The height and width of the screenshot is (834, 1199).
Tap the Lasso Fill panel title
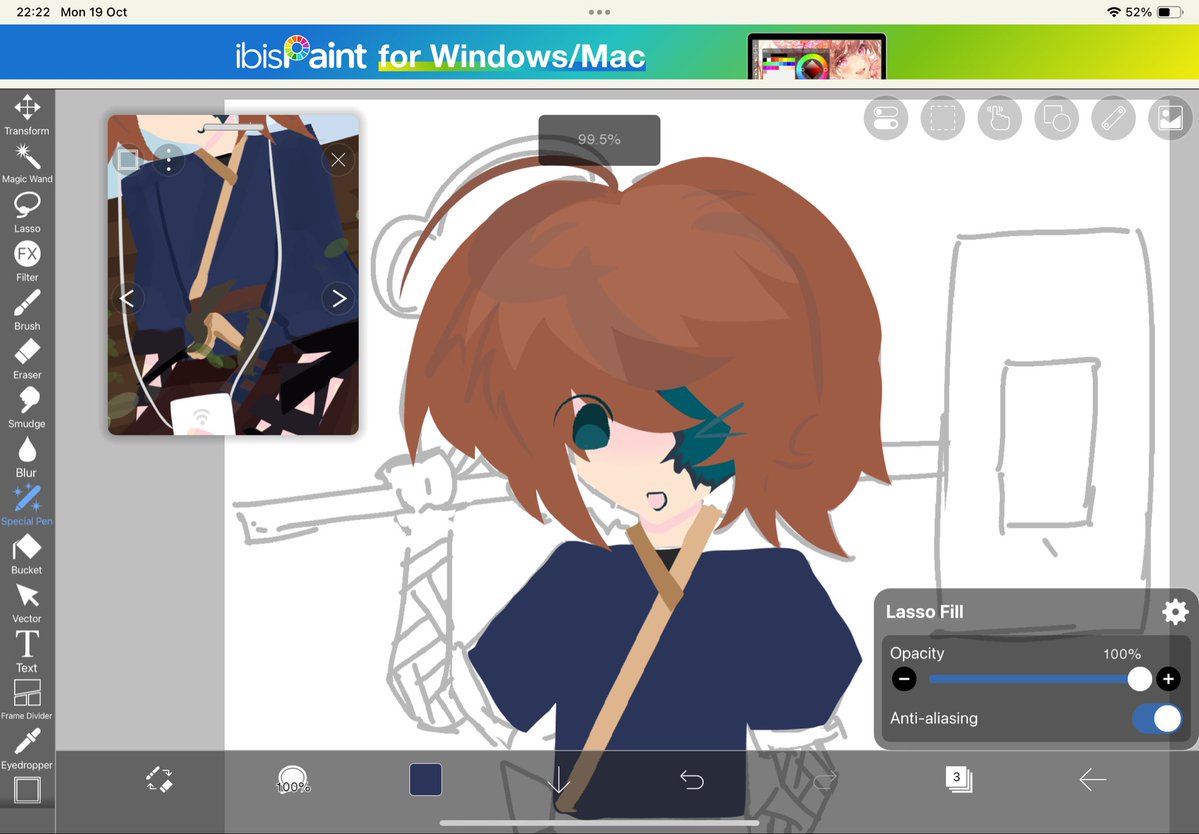pos(924,612)
